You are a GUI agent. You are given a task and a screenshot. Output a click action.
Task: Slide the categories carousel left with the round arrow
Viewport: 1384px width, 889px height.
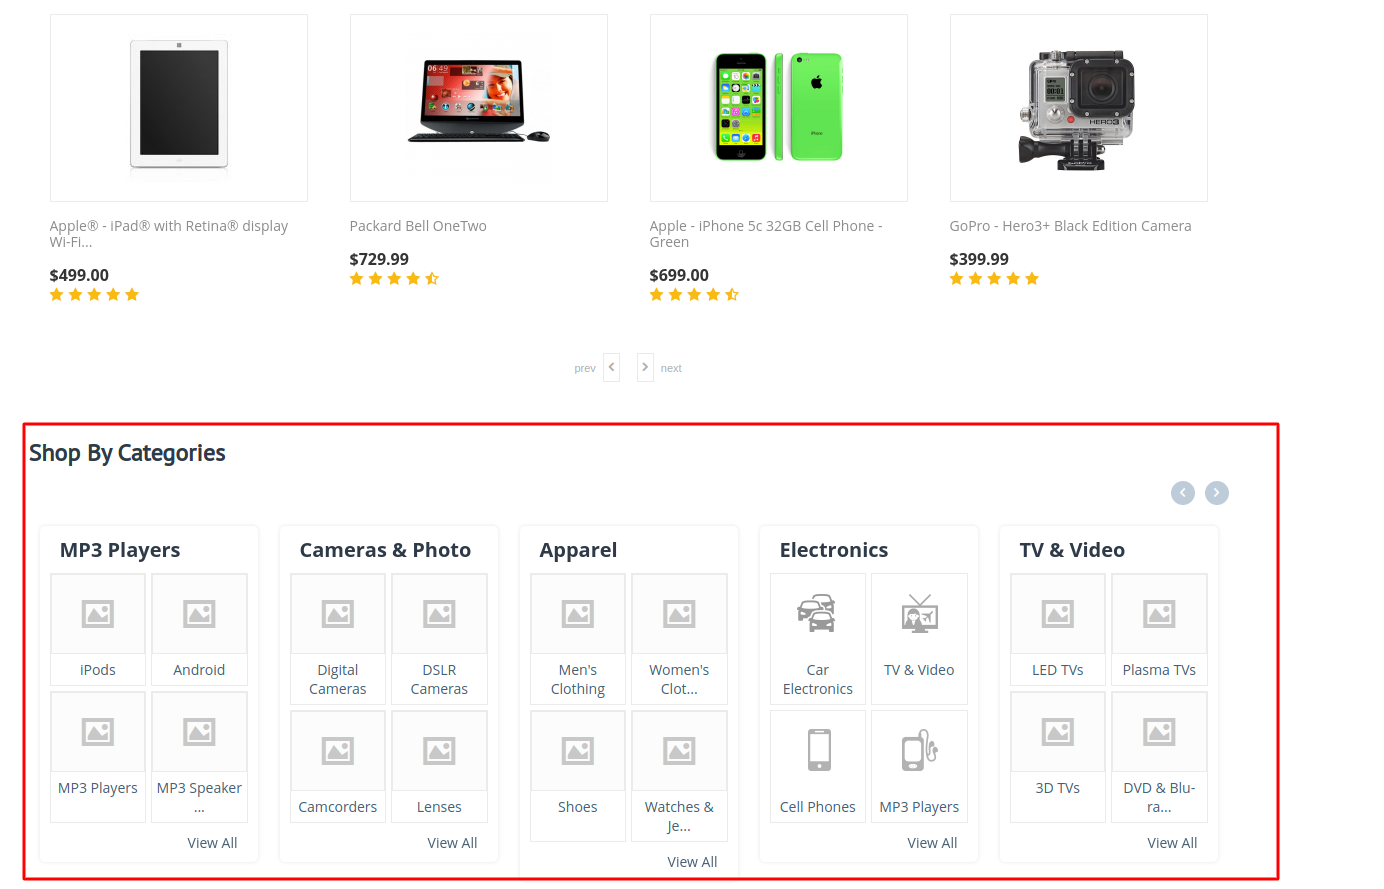tap(1183, 493)
